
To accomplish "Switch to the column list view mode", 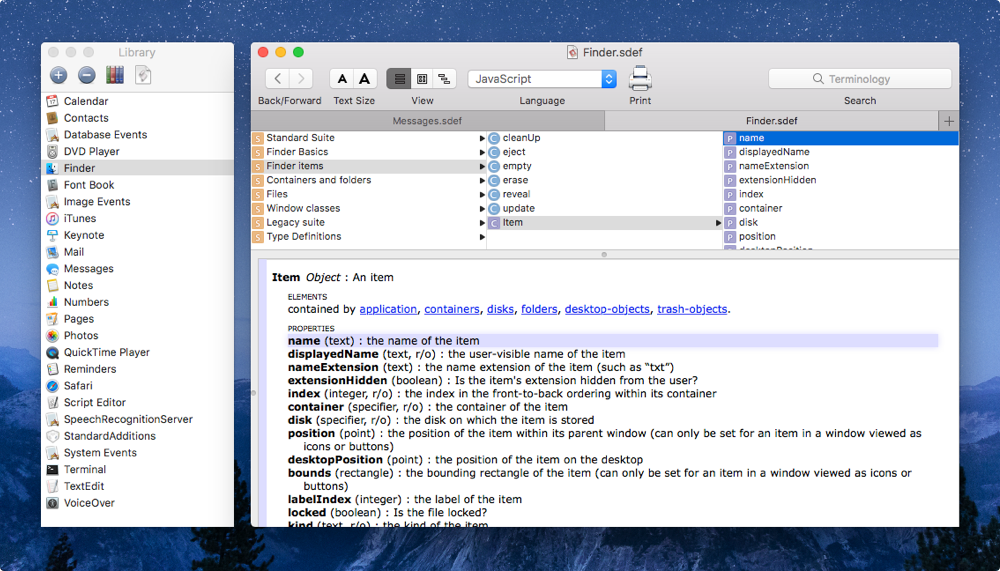I will (399, 79).
